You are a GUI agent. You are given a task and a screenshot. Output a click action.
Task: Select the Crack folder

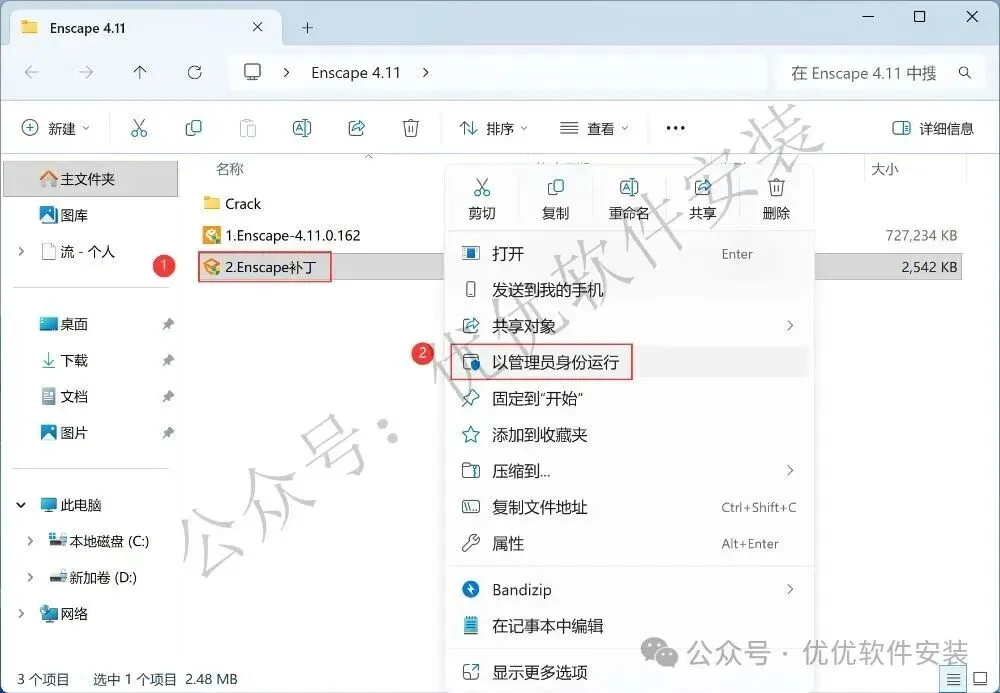(232, 204)
